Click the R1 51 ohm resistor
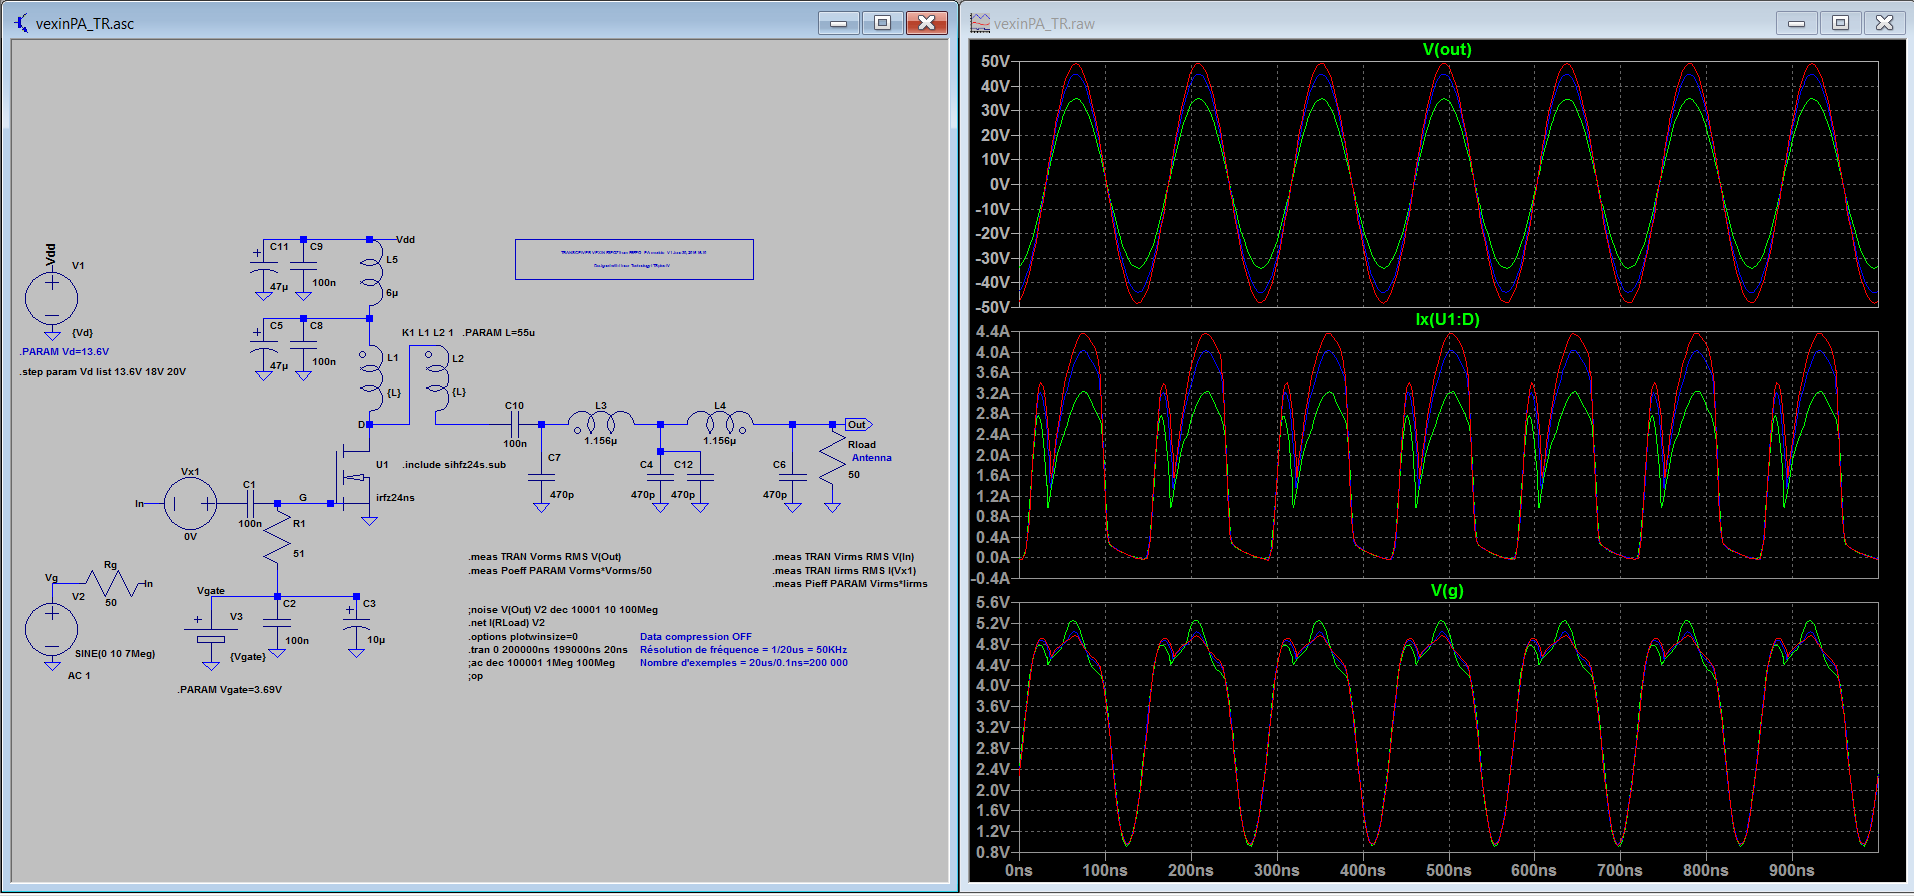Image resolution: width=1914 pixels, height=896 pixels. (x=277, y=537)
